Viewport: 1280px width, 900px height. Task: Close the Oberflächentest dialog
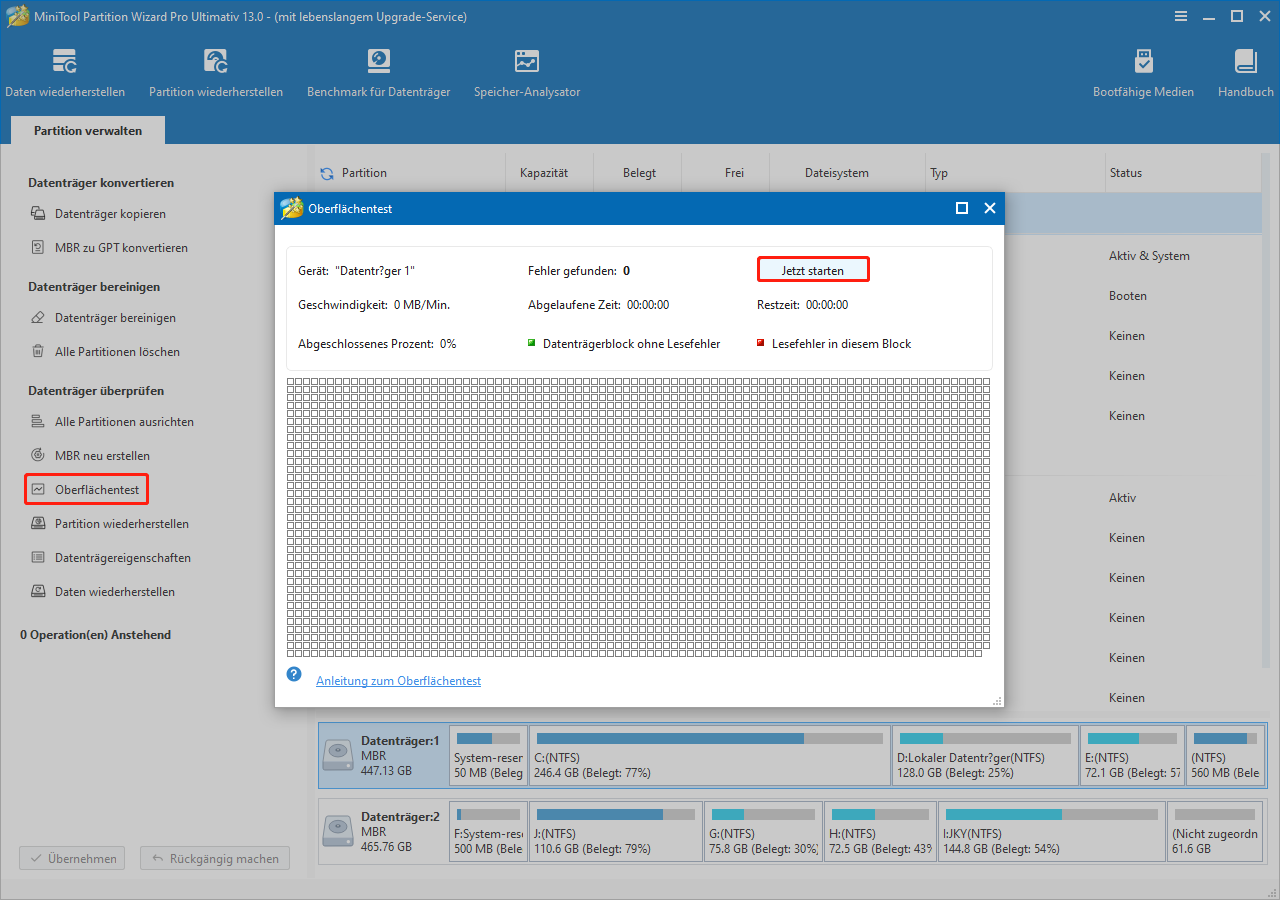(x=989, y=208)
